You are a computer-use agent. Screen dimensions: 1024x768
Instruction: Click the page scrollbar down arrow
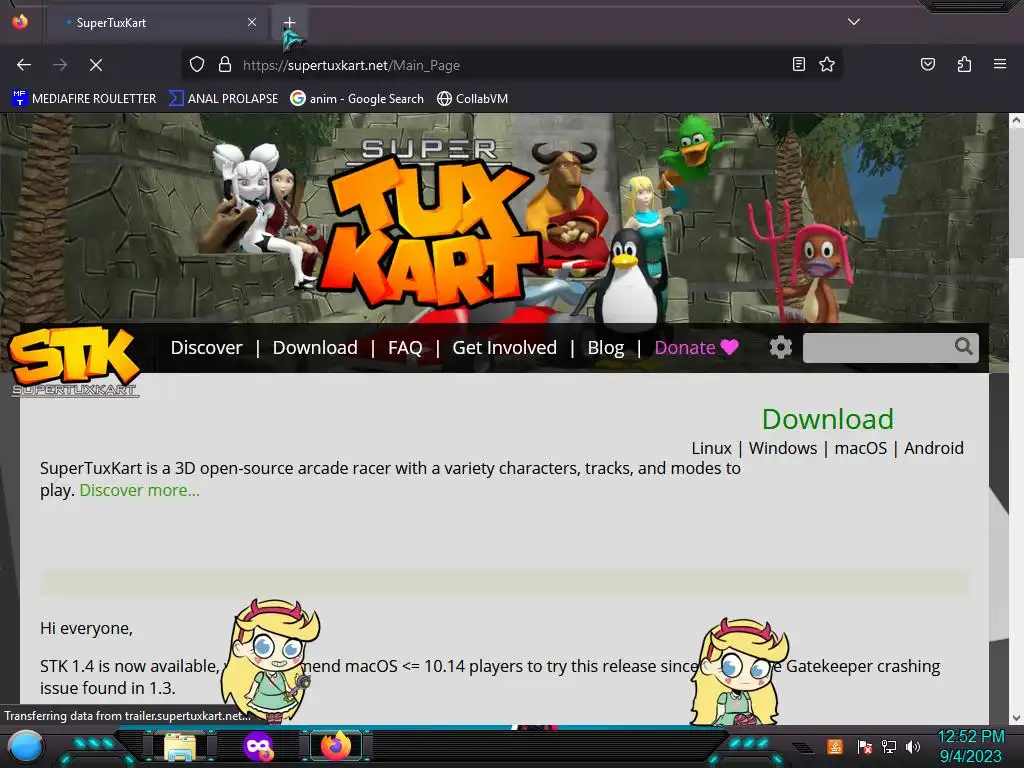pos(1016,718)
